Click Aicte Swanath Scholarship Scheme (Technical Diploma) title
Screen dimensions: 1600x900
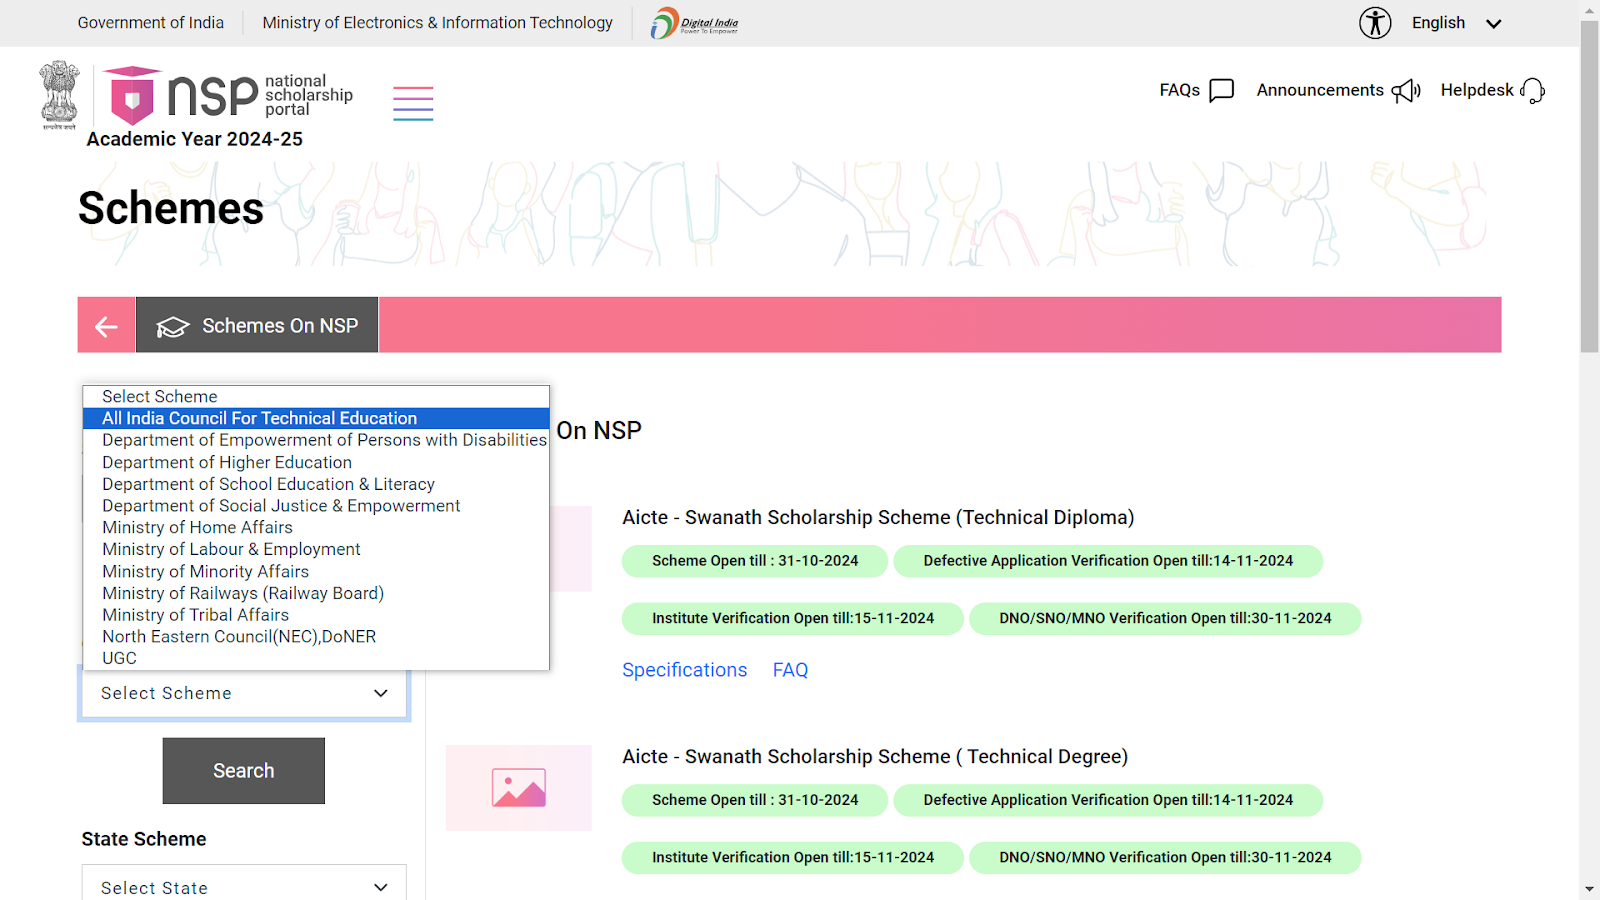click(878, 517)
